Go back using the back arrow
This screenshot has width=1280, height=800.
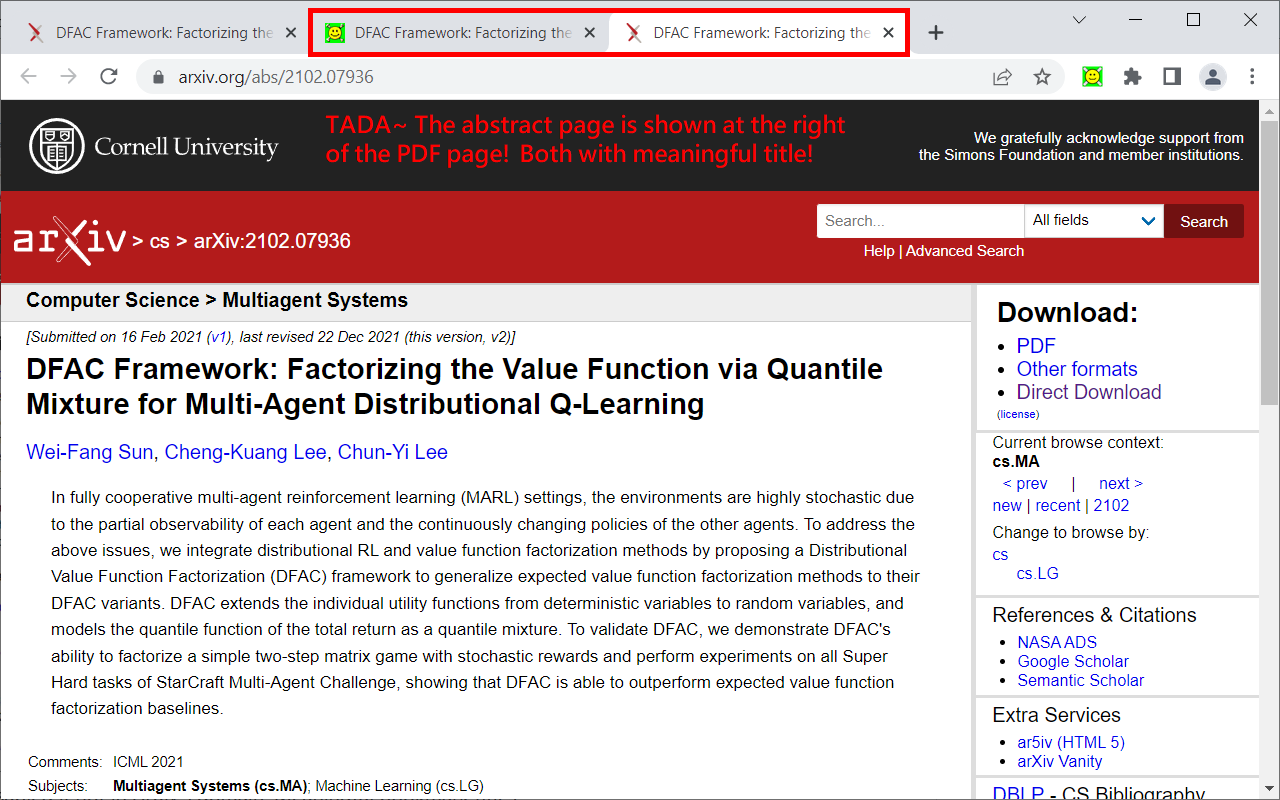coord(28,76)
